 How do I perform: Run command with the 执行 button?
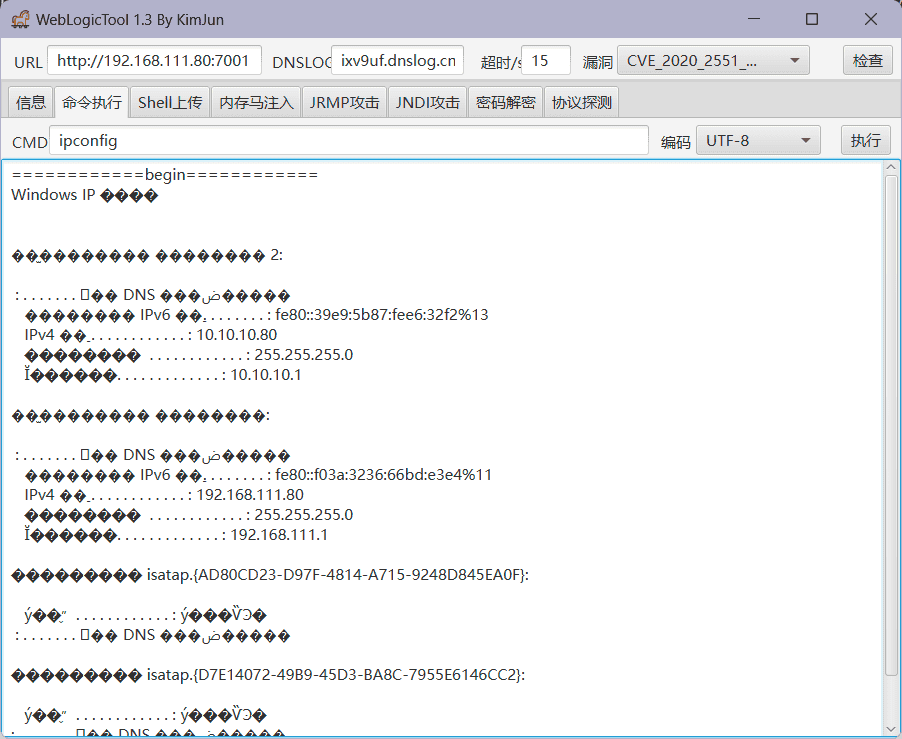tap(865, 141)
